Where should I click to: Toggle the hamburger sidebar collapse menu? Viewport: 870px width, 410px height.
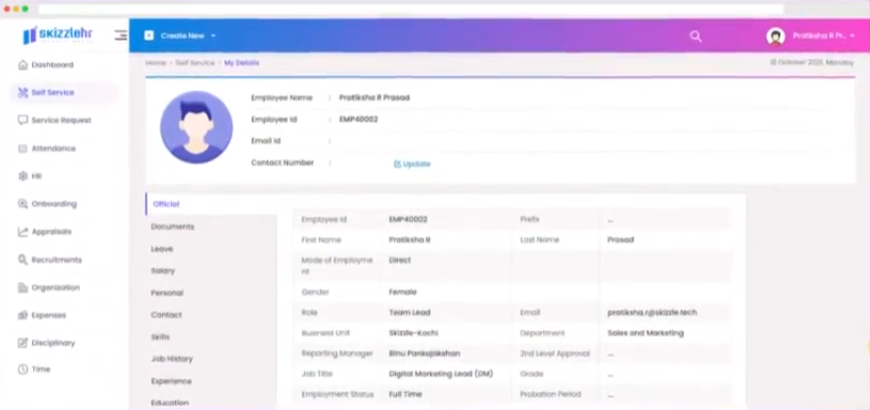pos(120,35)
